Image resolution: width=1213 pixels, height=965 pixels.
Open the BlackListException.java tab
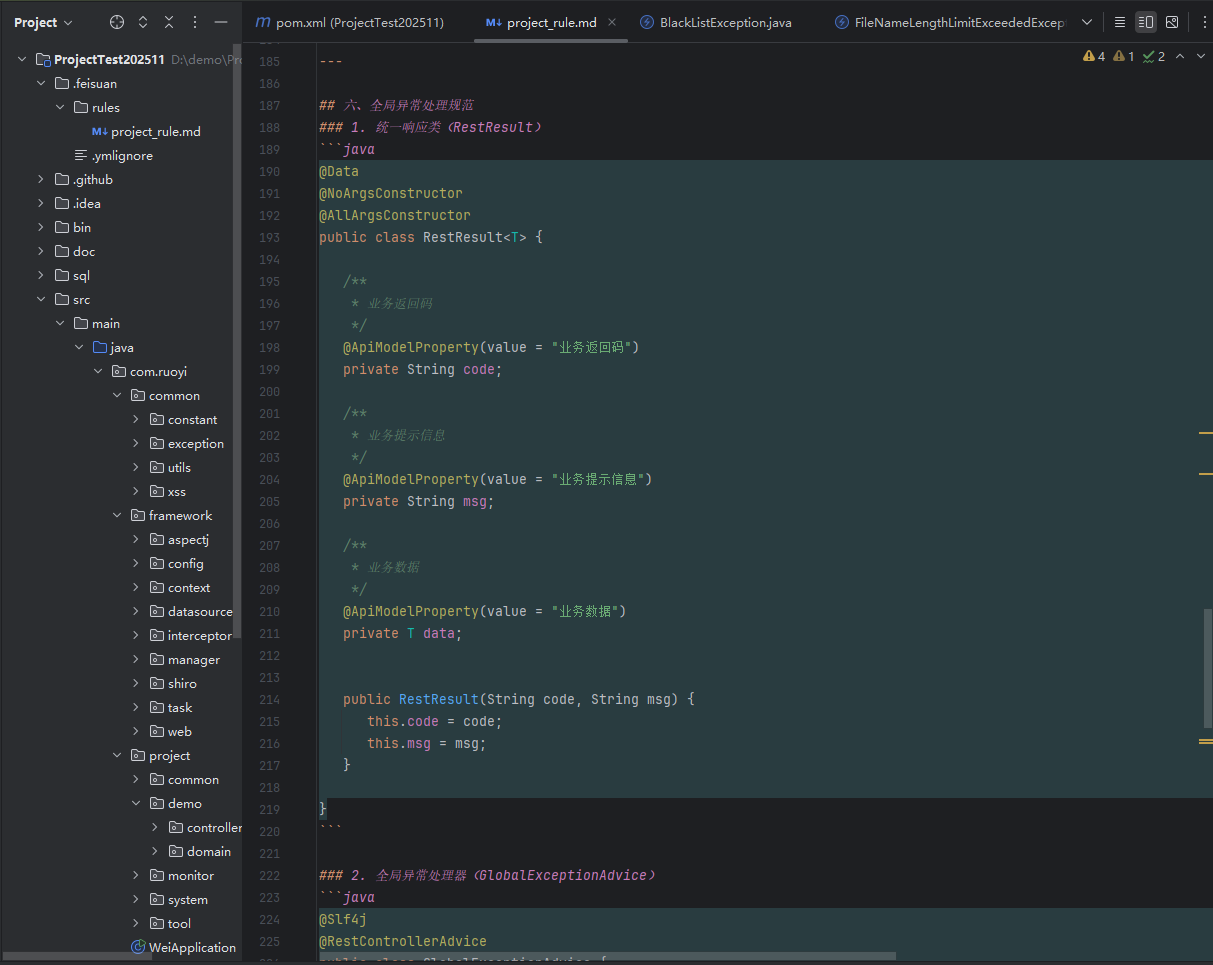[716, 22]
